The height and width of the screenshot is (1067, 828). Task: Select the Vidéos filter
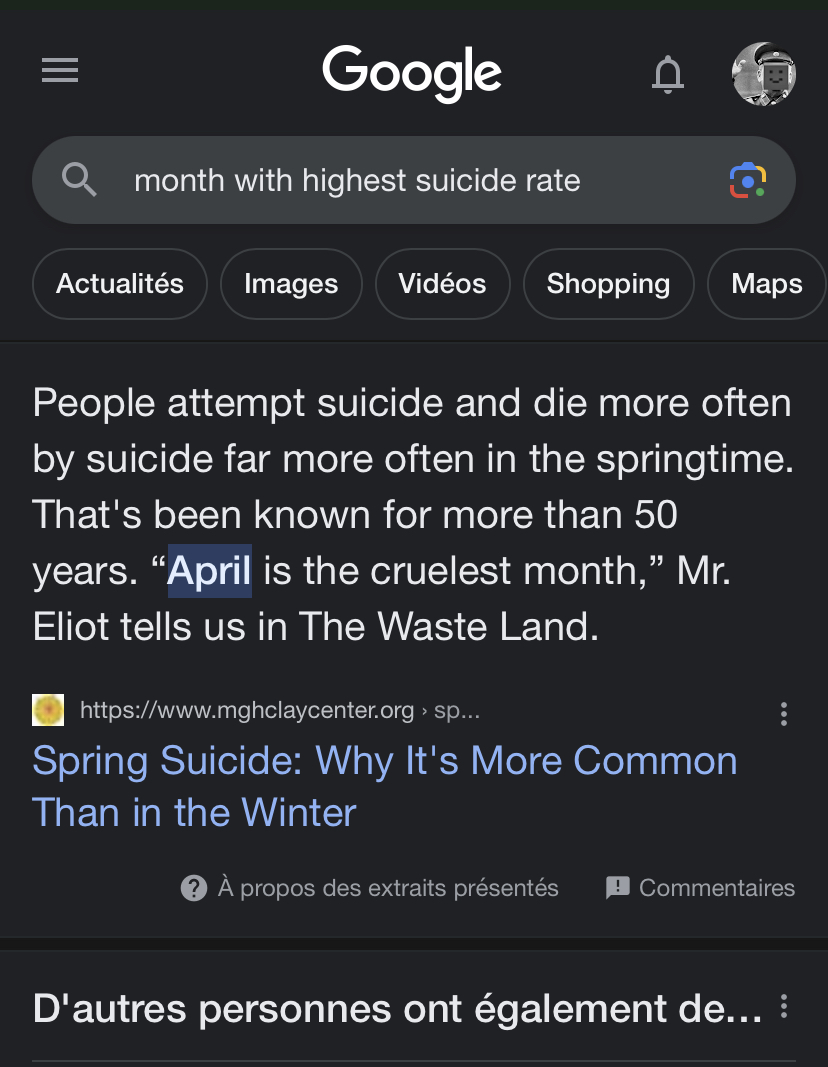[x=442, y=284]
